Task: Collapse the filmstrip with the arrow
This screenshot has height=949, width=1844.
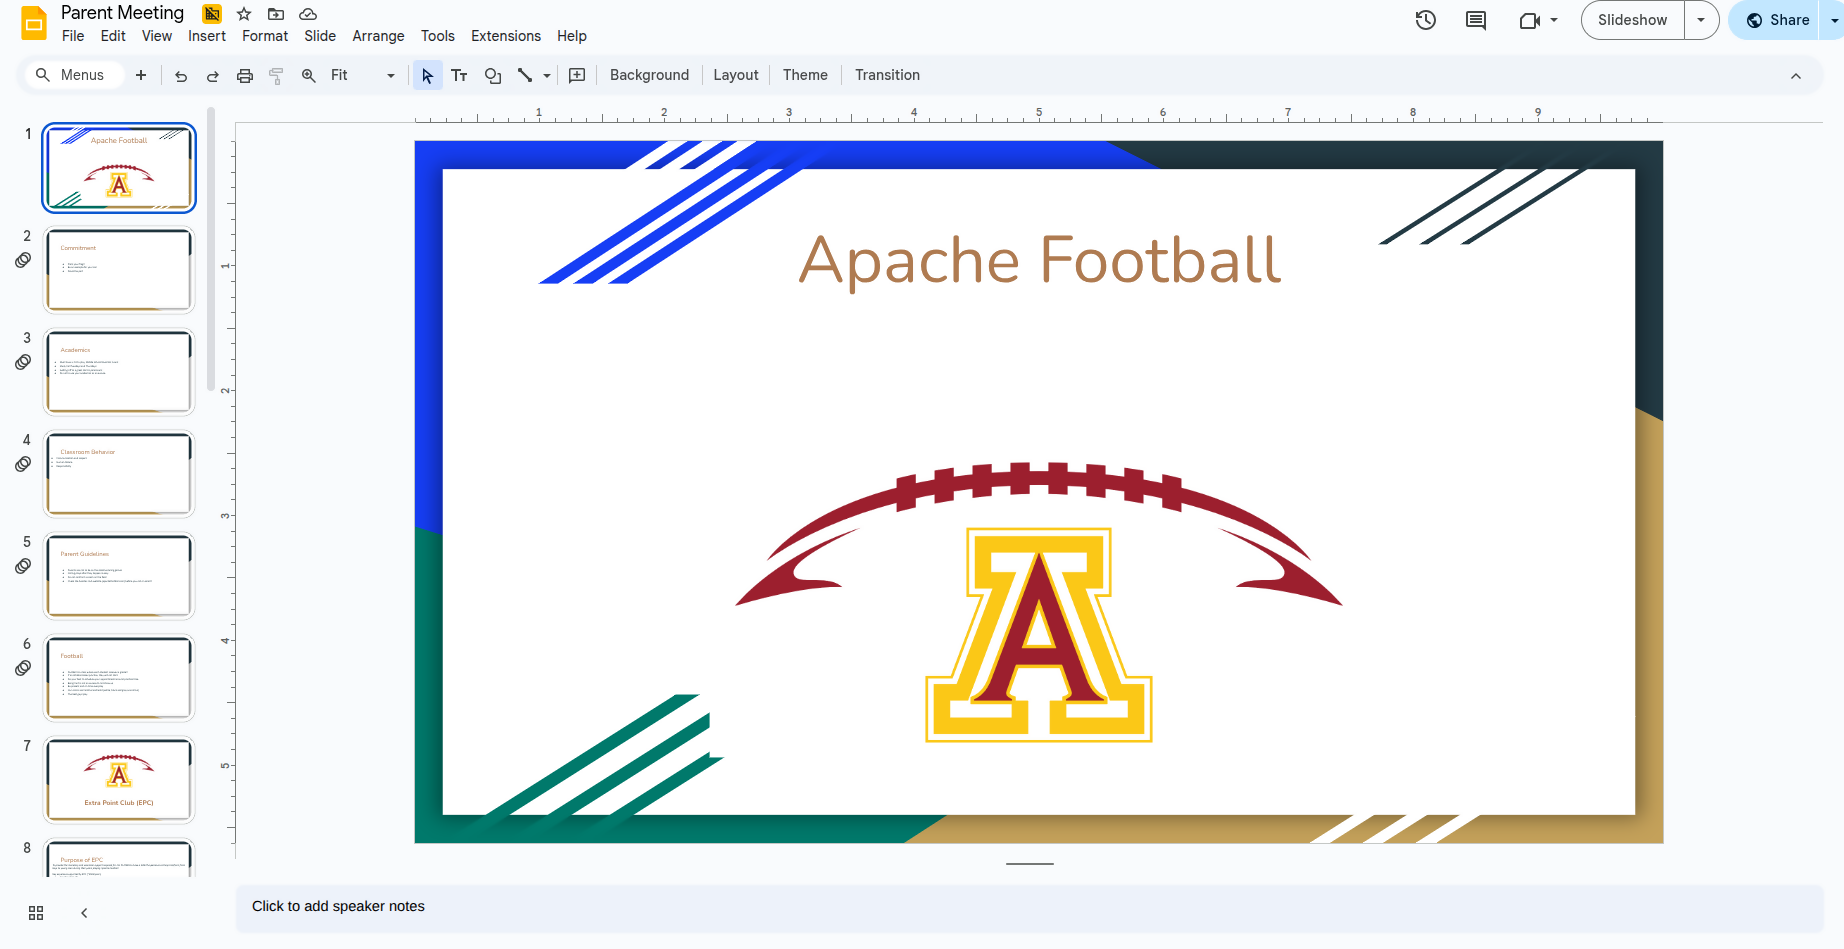Action: click(x=84, y=913)
